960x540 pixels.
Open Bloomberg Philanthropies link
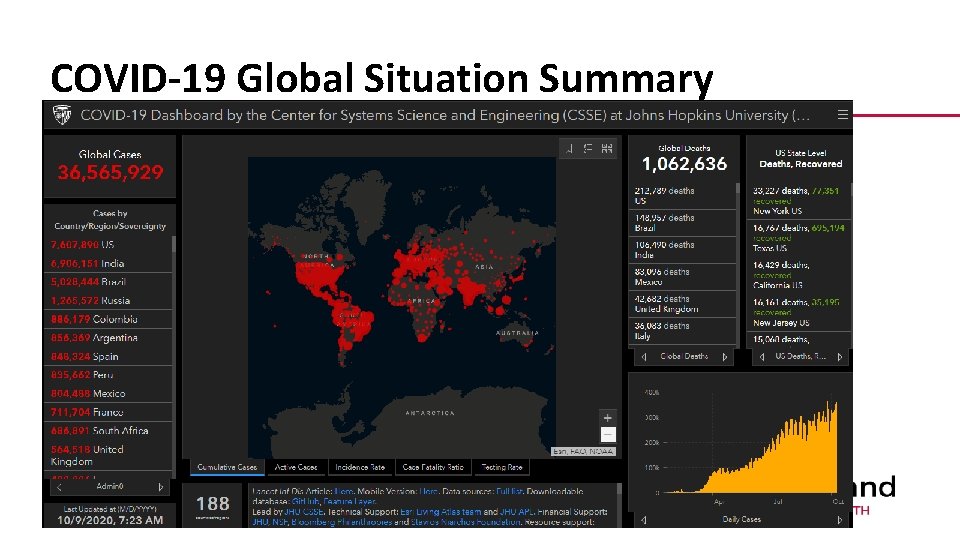pyautogui.click(x=342, y=522)
